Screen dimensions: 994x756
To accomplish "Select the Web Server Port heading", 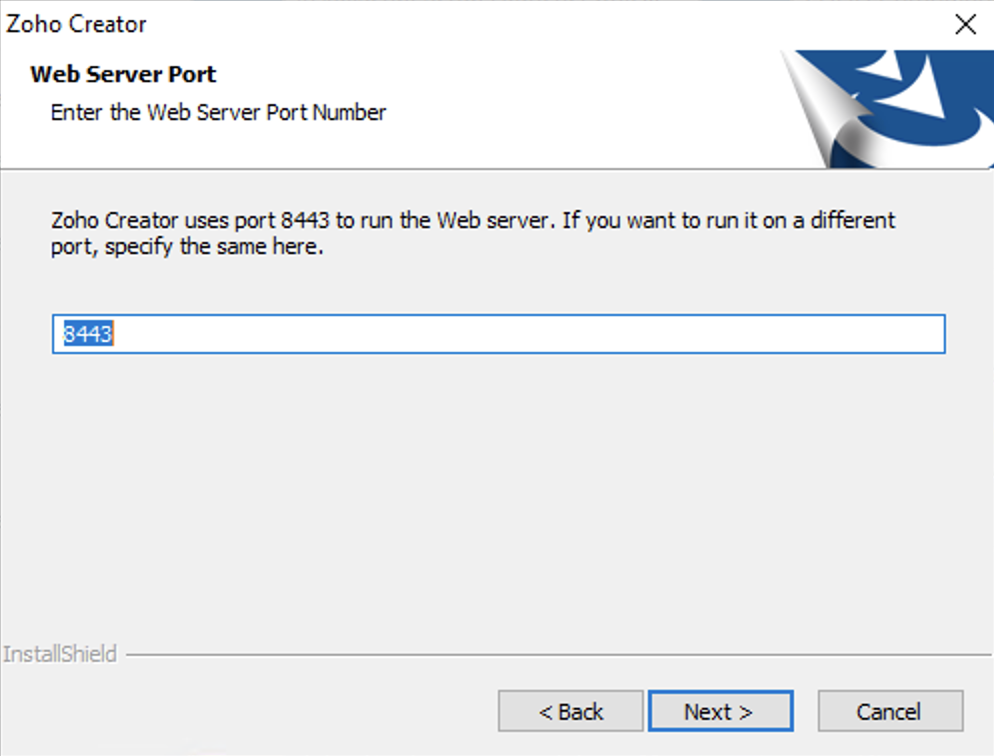I will tap(123, 74).
